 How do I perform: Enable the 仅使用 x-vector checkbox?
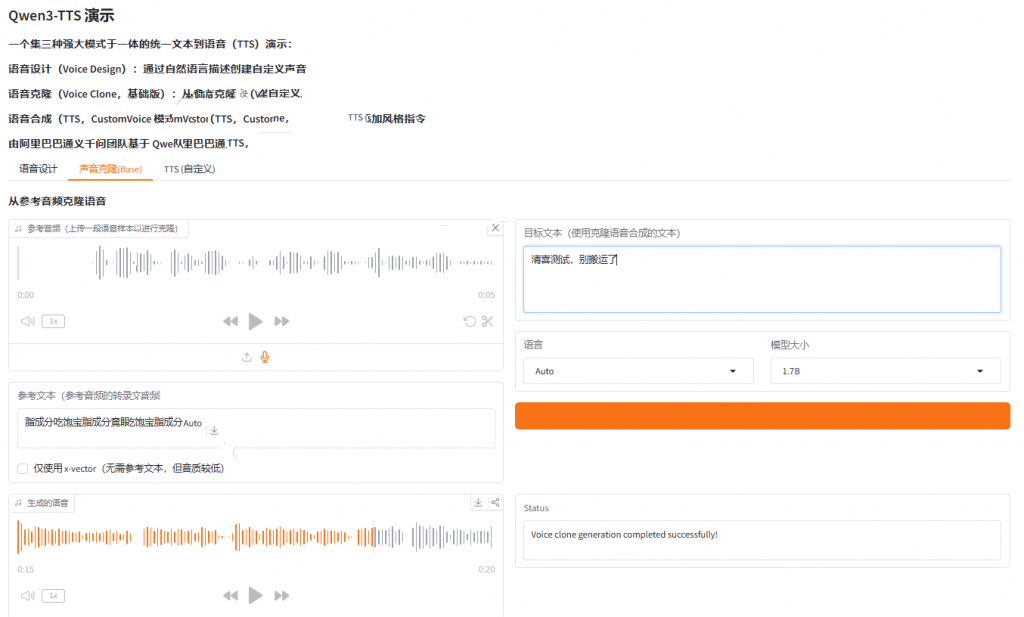23,468
